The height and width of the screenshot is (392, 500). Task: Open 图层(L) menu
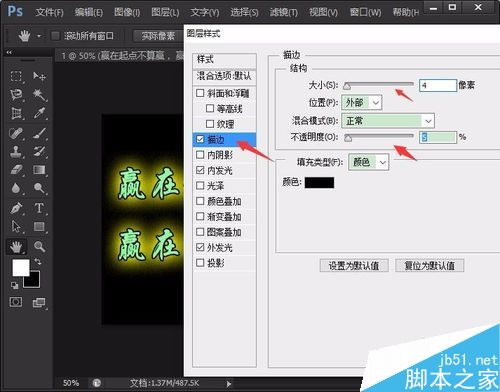click(x=165, y=12)
